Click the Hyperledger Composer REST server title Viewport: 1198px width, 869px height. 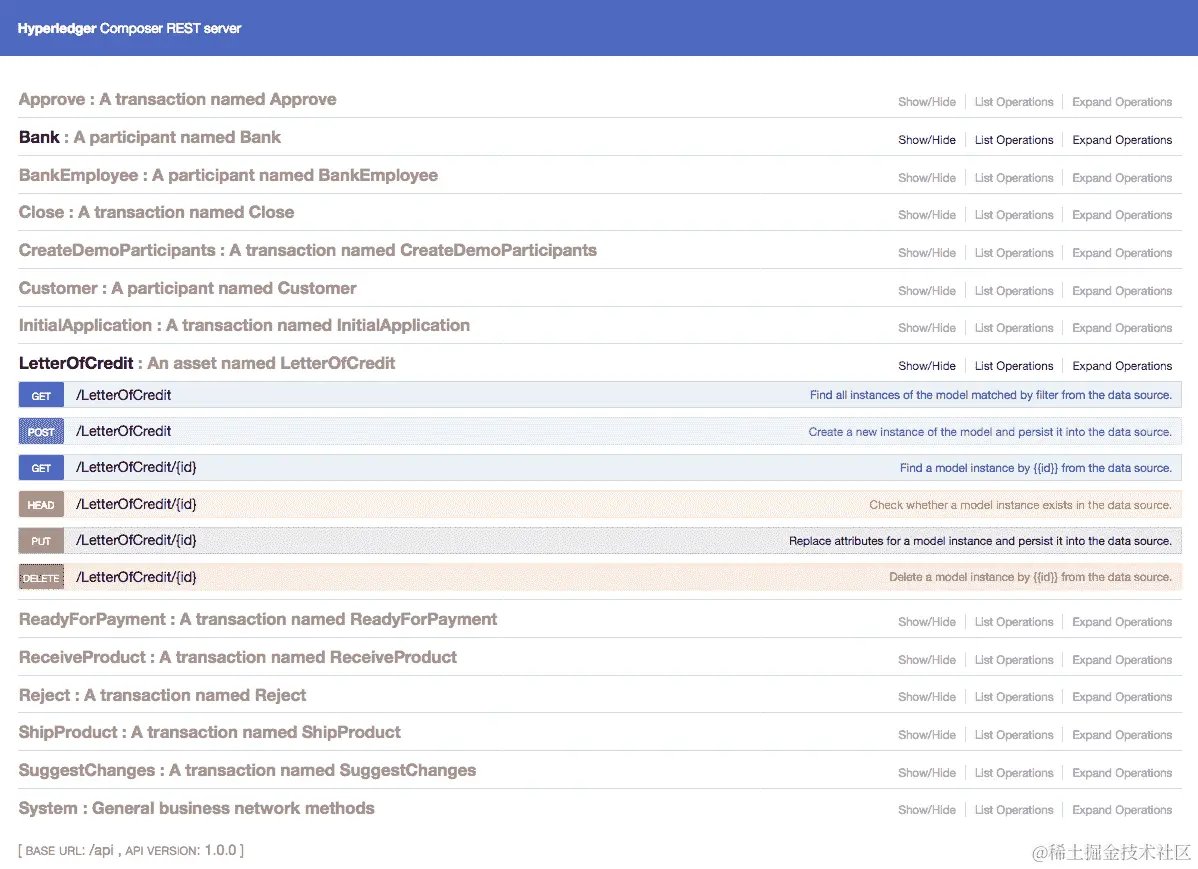coord(129,28)
